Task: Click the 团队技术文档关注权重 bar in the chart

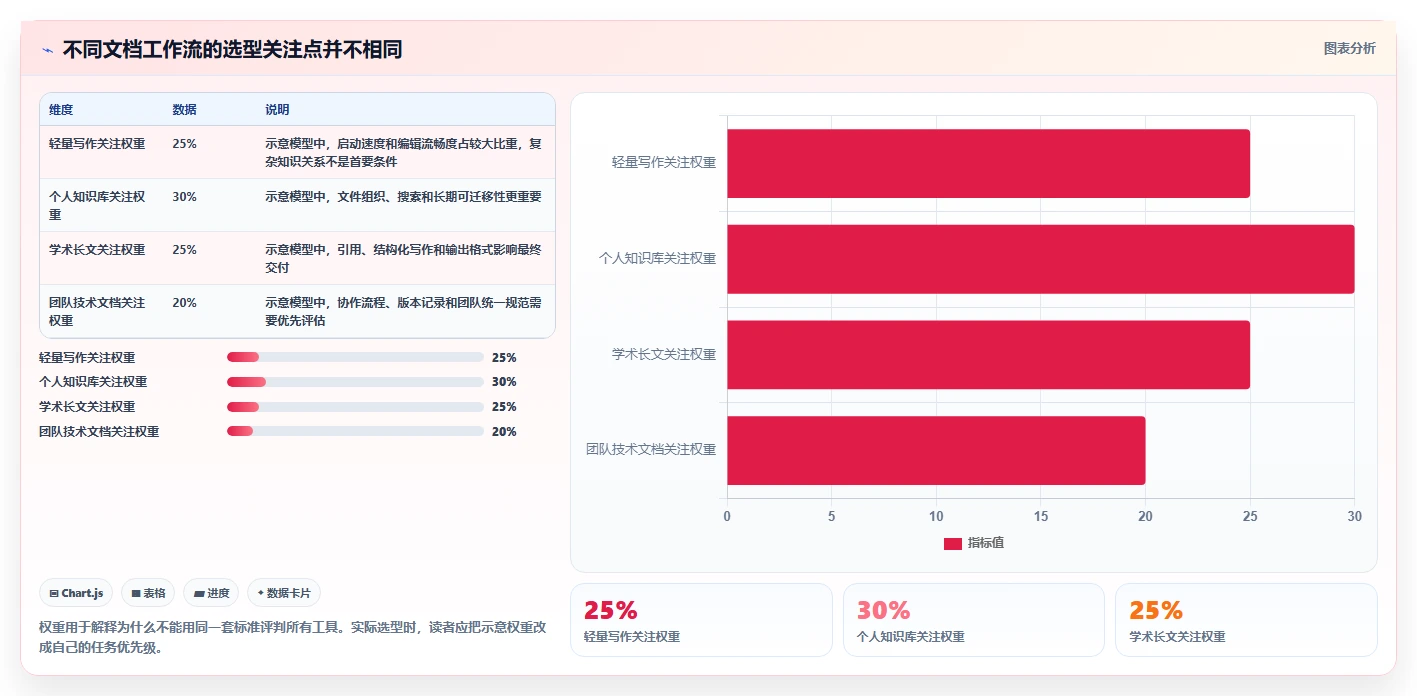Action: tap(936, 450)
